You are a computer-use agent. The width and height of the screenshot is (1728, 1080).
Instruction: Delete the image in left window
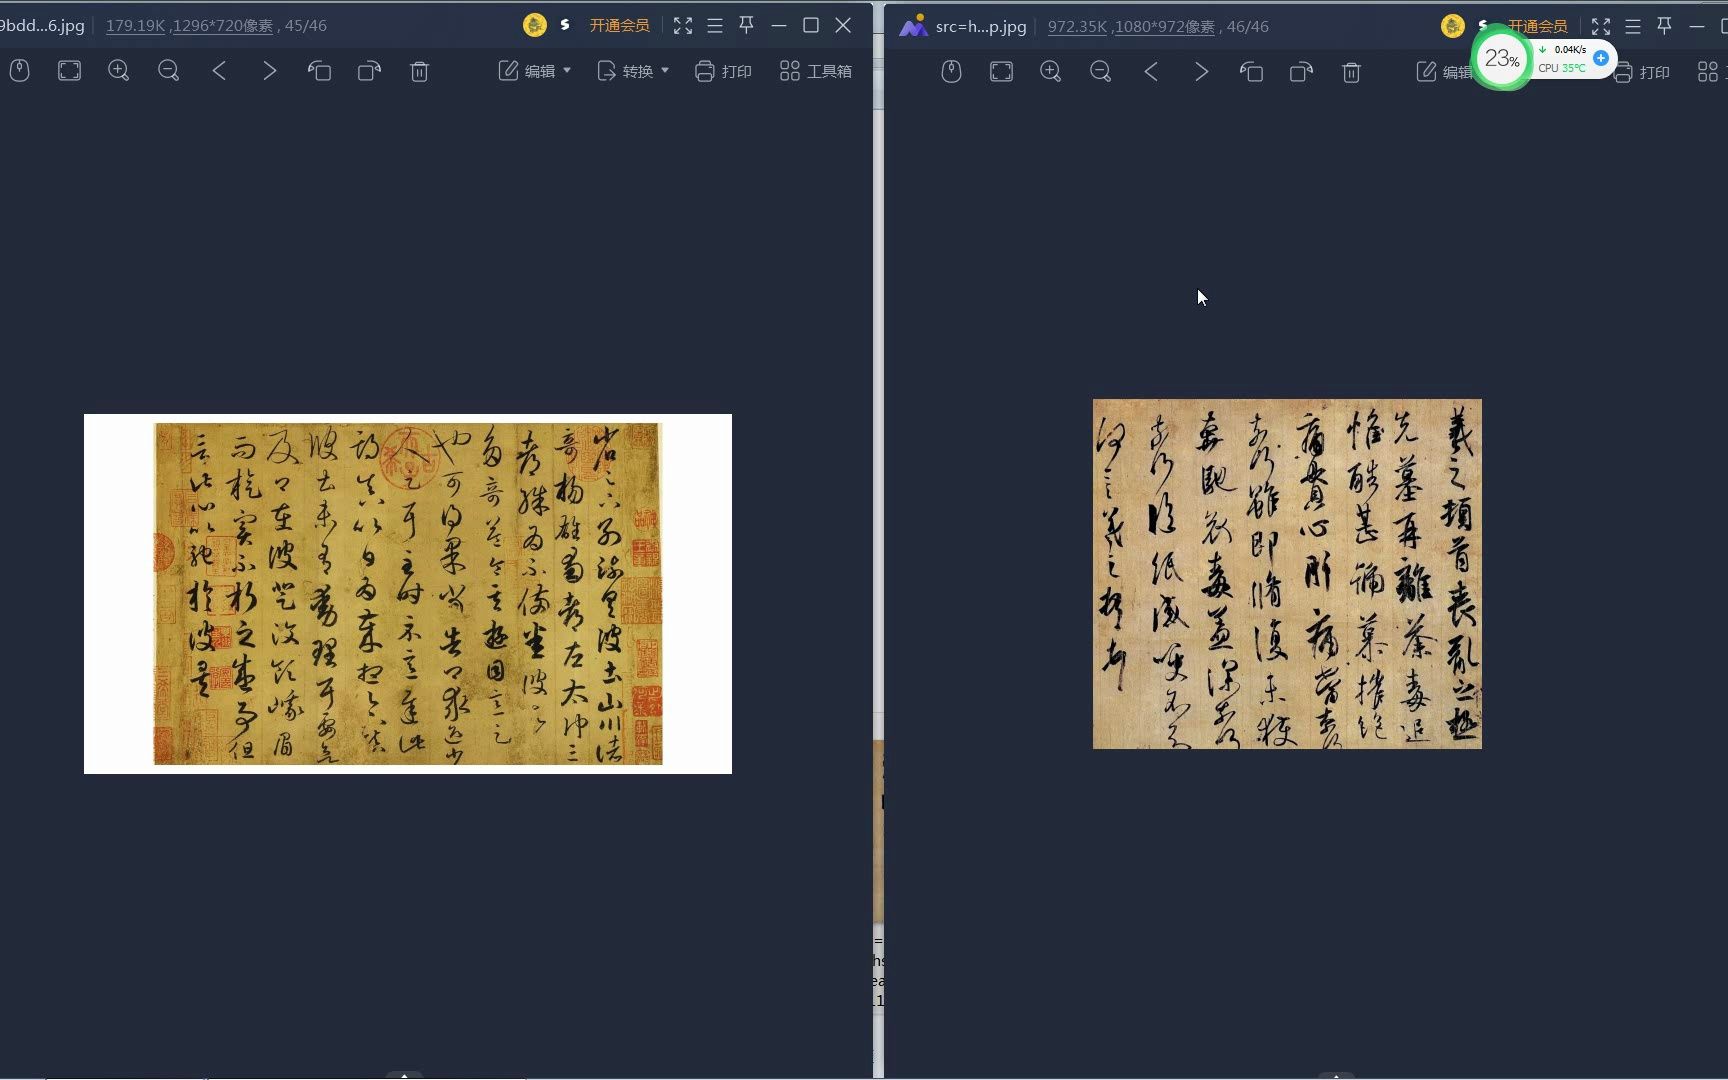click(x=420, y=71)
